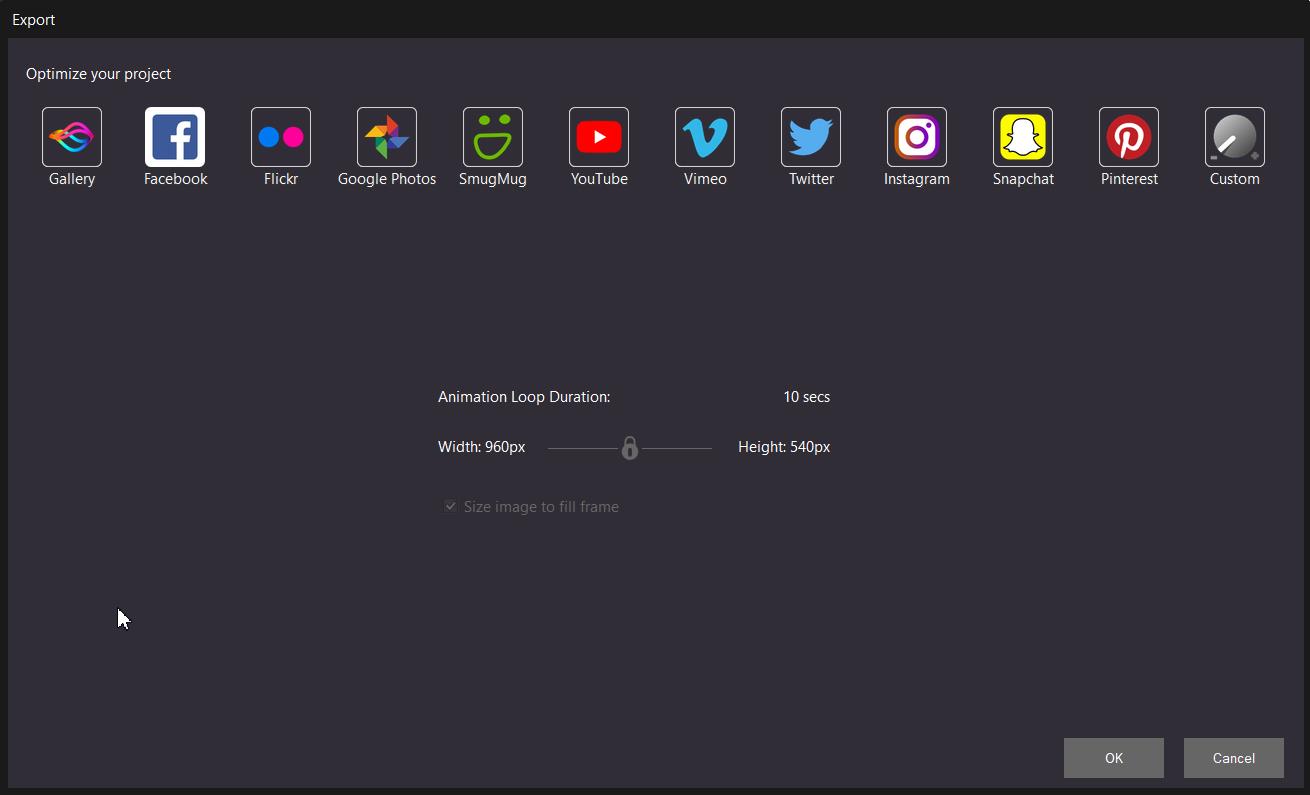
Task: Choose the Facebook export preset
Action: coord(175,137)
